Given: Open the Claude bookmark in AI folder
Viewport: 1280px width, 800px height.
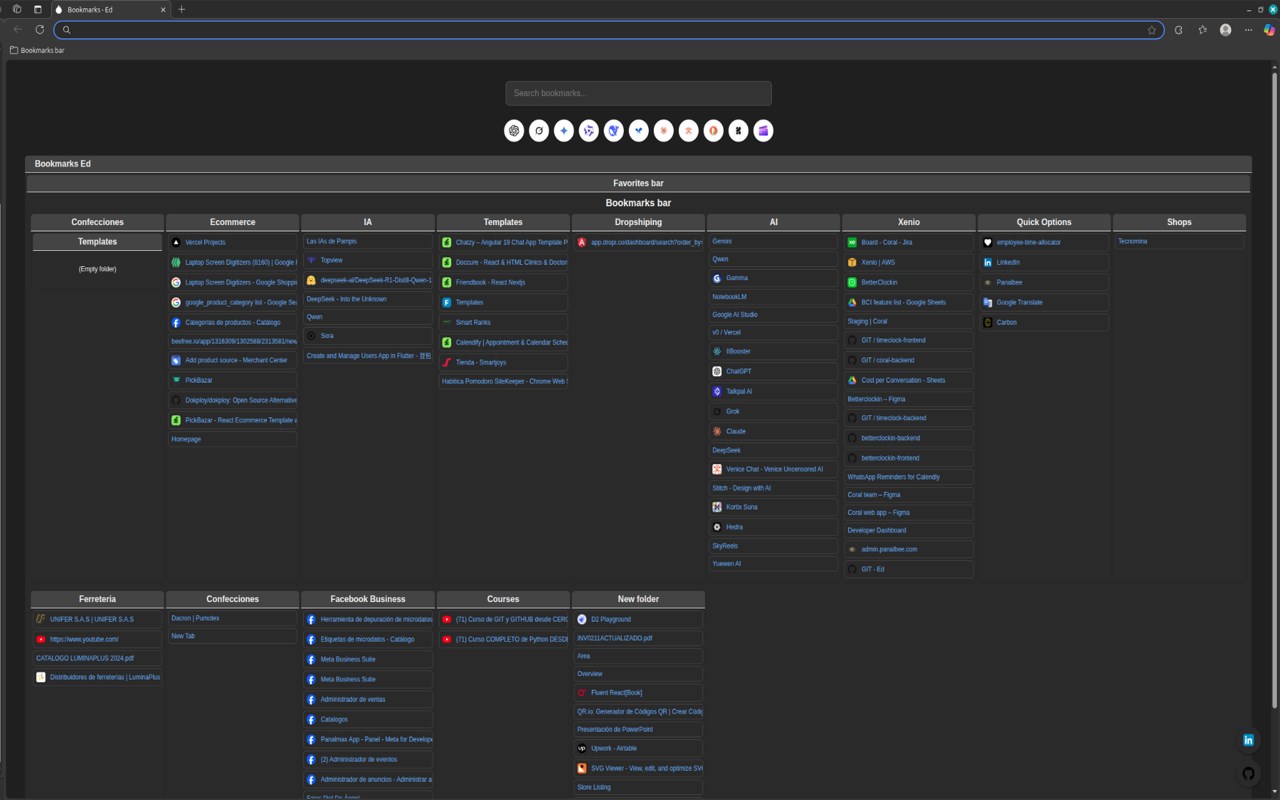Looking at the screenshot, I should click(x=773, y=431).
